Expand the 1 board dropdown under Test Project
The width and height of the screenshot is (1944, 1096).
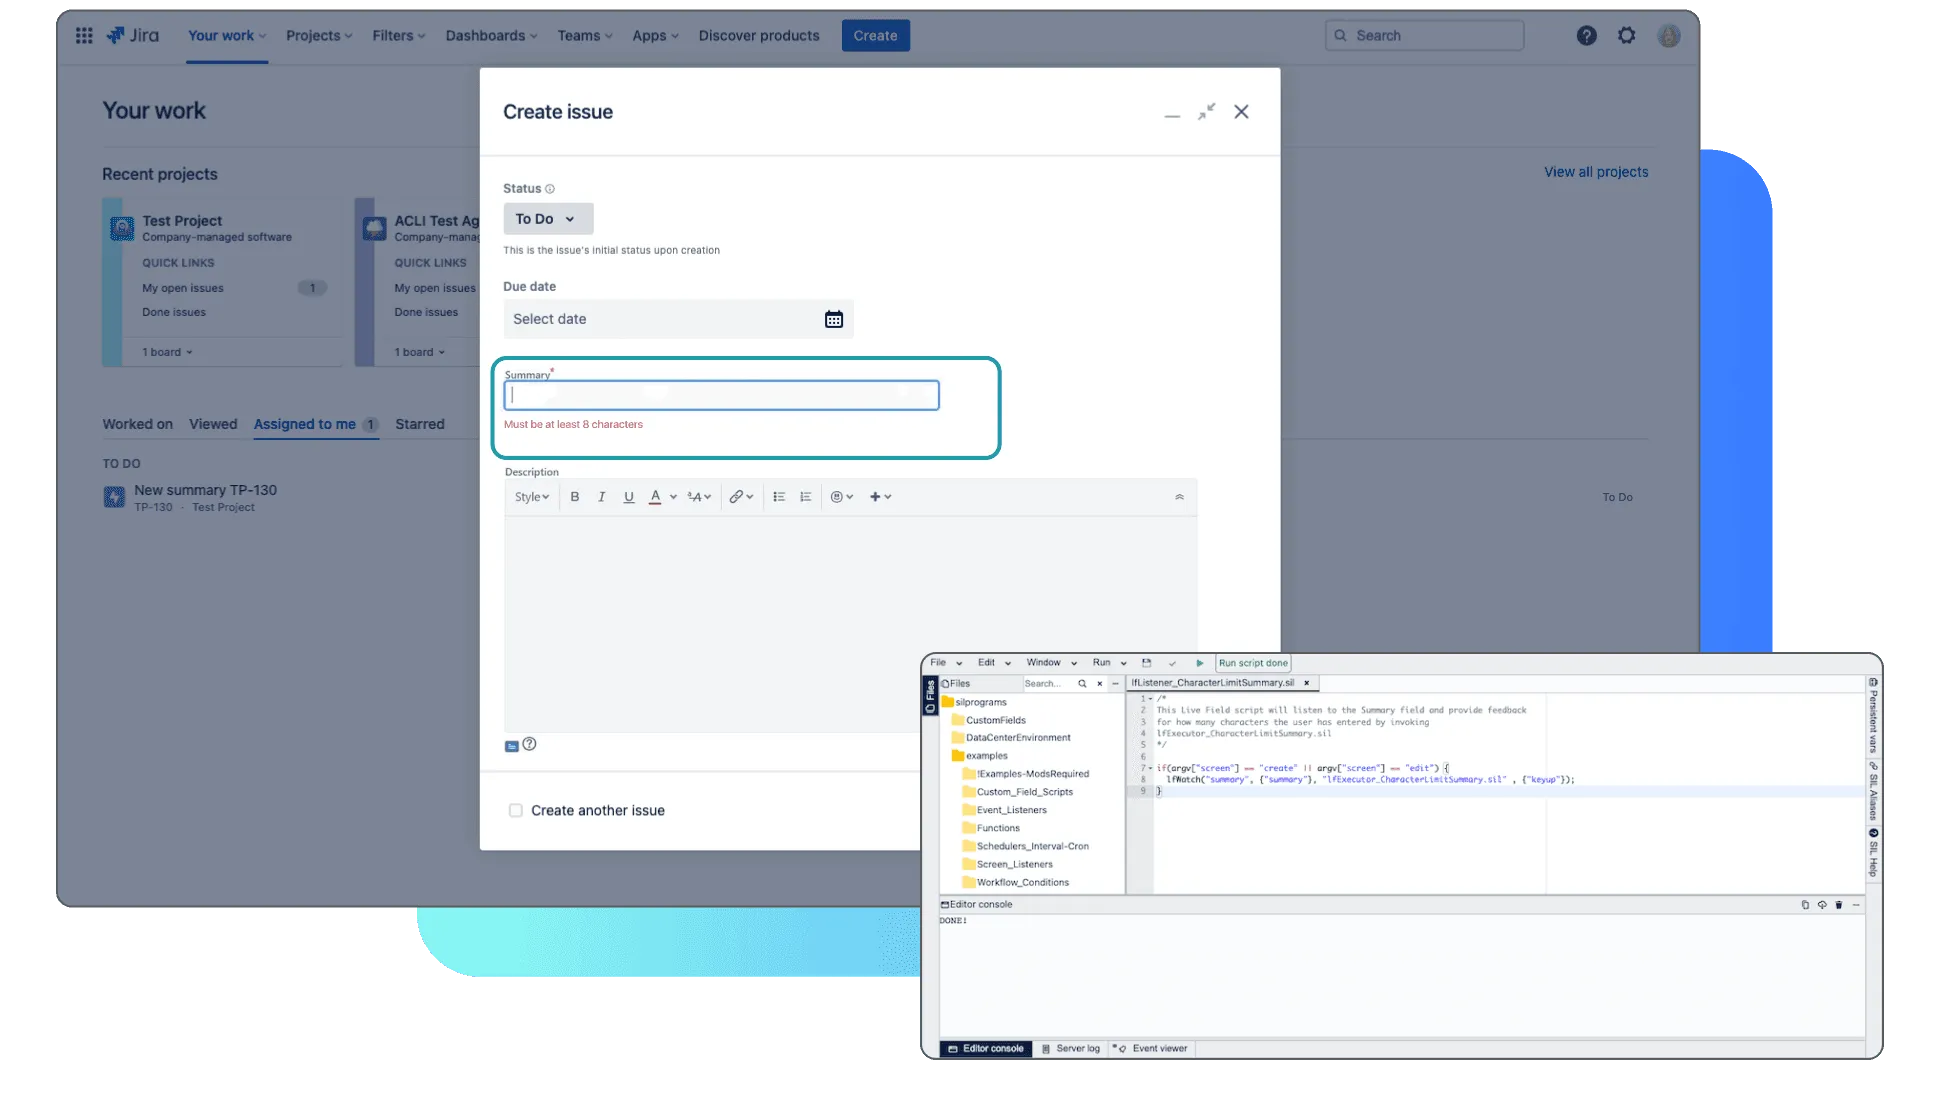click(x=167, y=352)
